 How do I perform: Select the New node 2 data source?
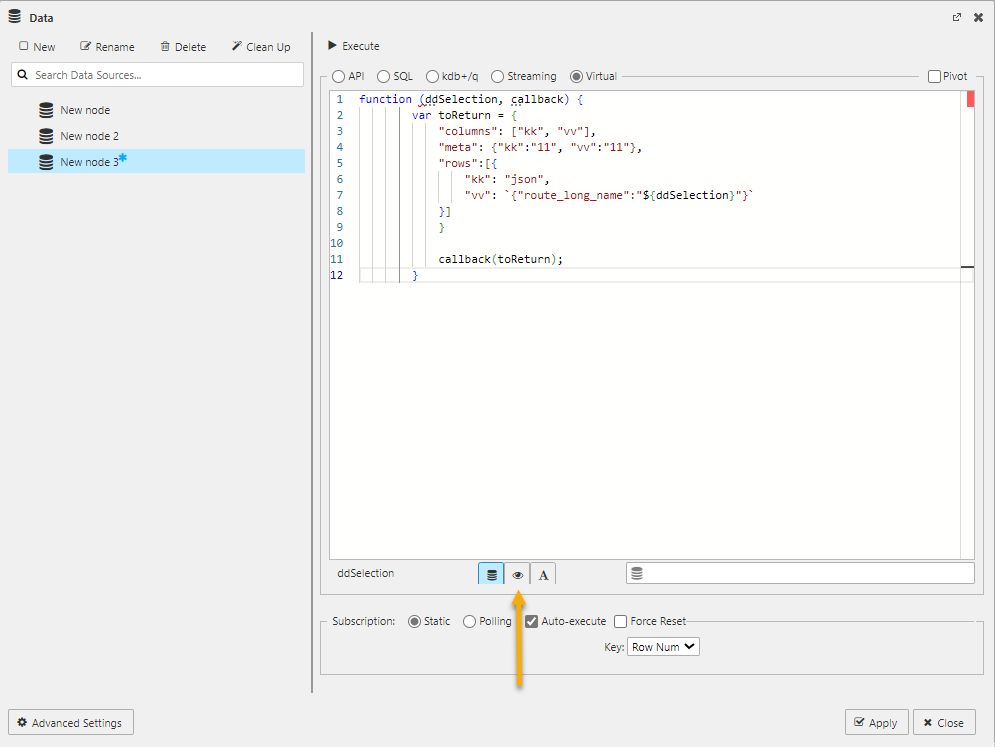tap(89, 136)
